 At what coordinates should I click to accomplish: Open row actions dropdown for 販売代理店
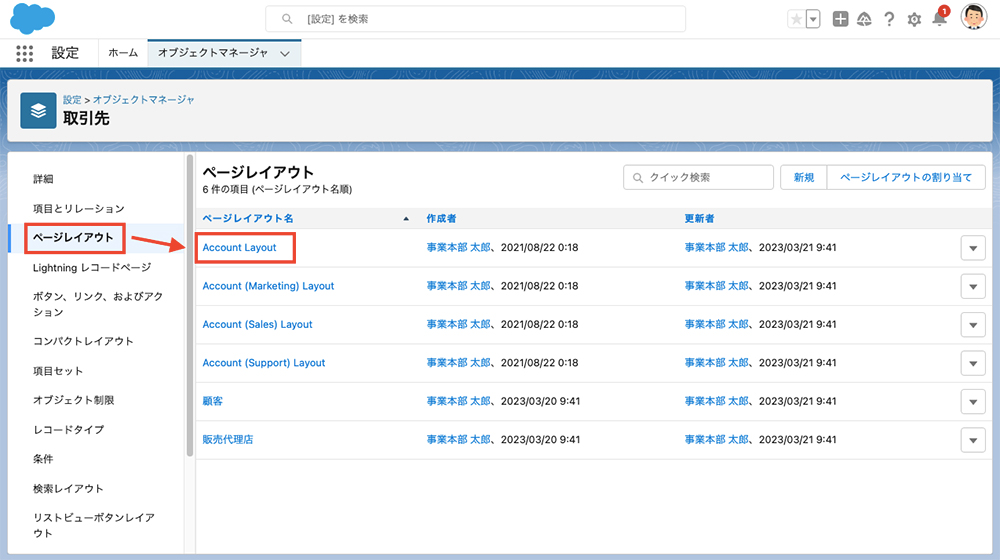click(x=973, y=440)
